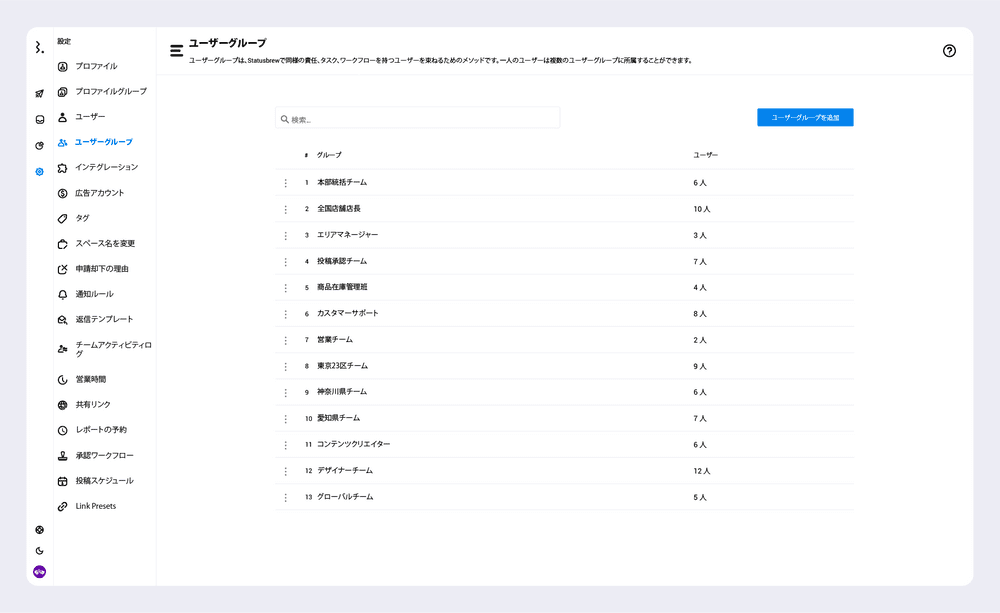Open the inbox icon in left rail
This screenshot has width=1000, height=613.
pos(39,119)
